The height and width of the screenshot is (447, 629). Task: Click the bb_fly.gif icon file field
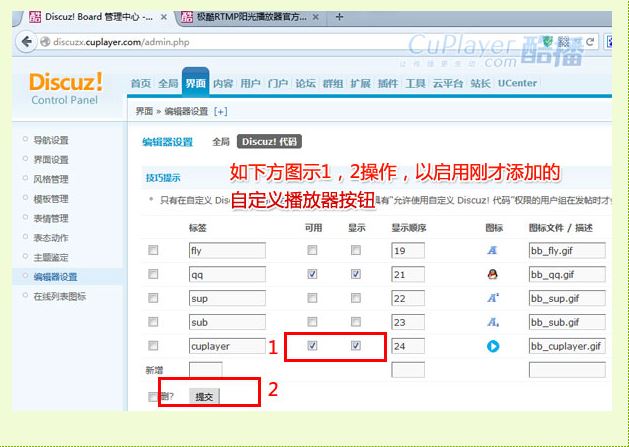(x=567, y=250)
